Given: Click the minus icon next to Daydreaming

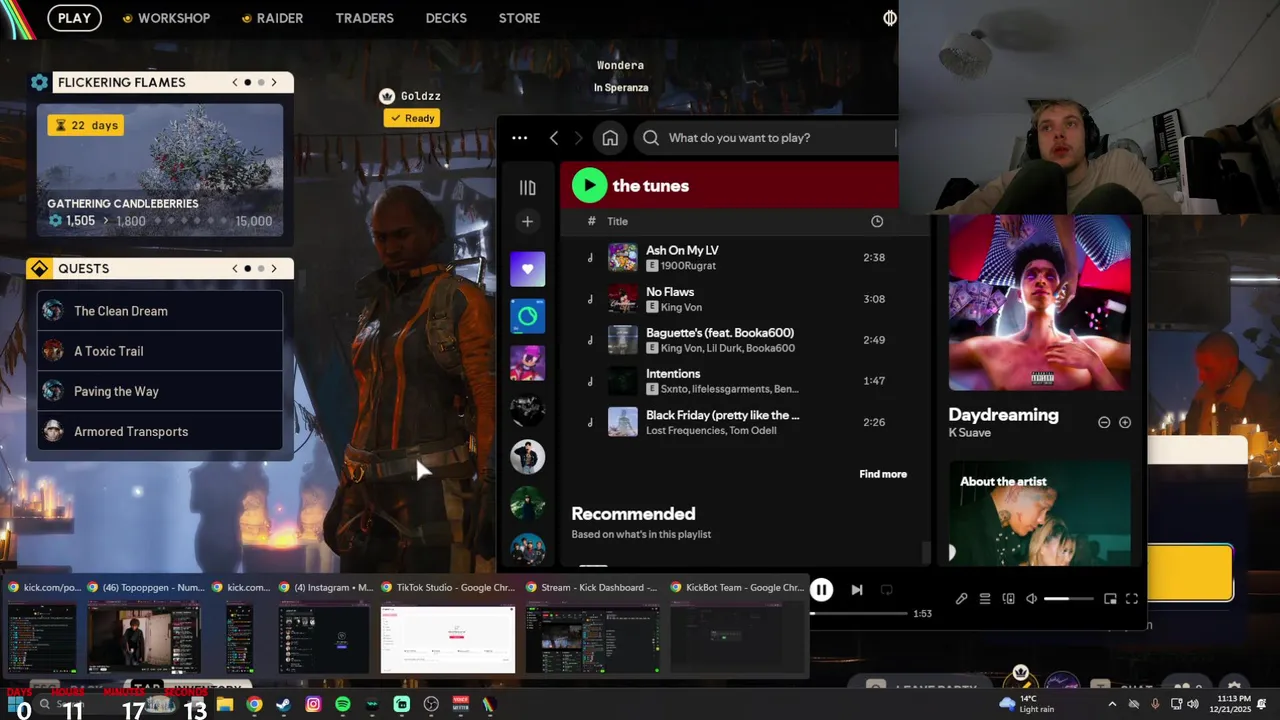Looking at the screenshot, I should click(1104, 422).
